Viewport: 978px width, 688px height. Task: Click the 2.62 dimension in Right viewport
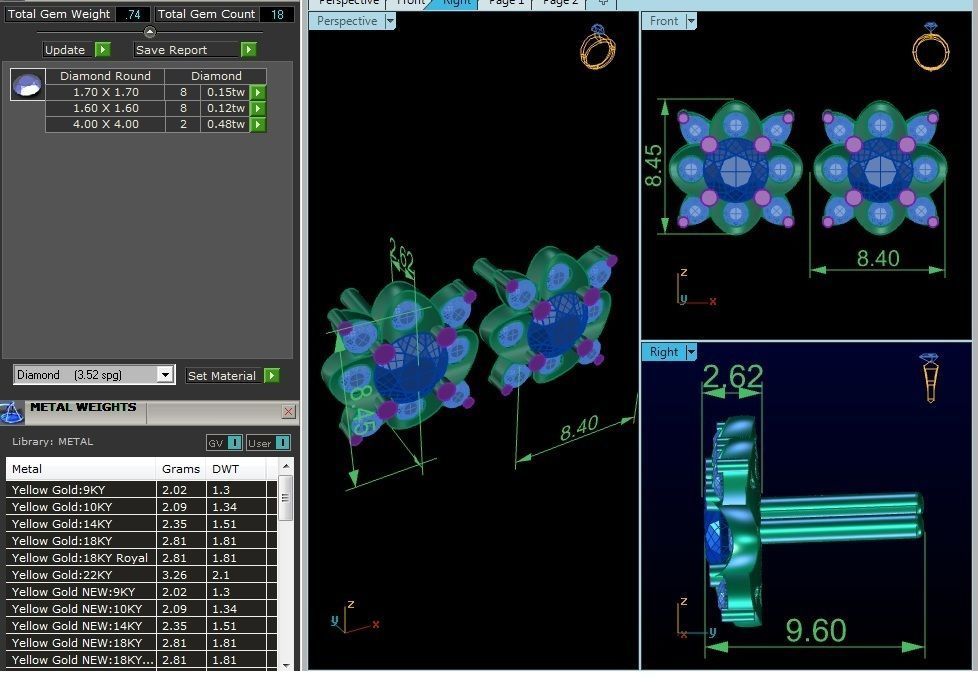click(732, 376)
